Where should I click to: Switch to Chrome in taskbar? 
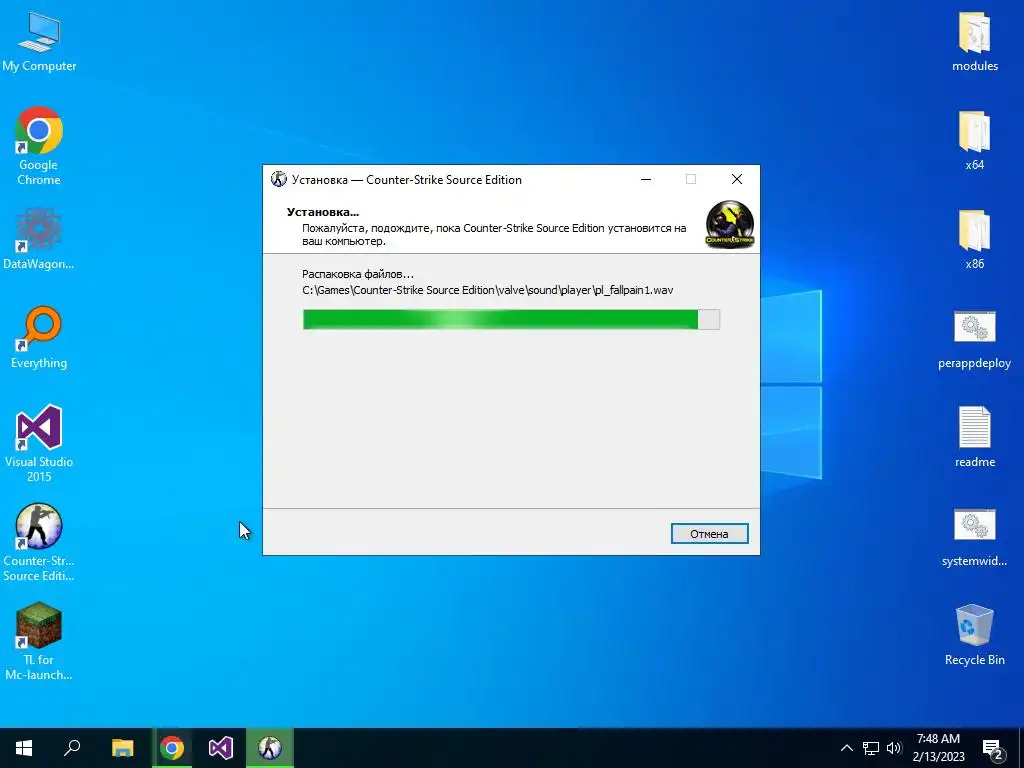pos(172,748)
